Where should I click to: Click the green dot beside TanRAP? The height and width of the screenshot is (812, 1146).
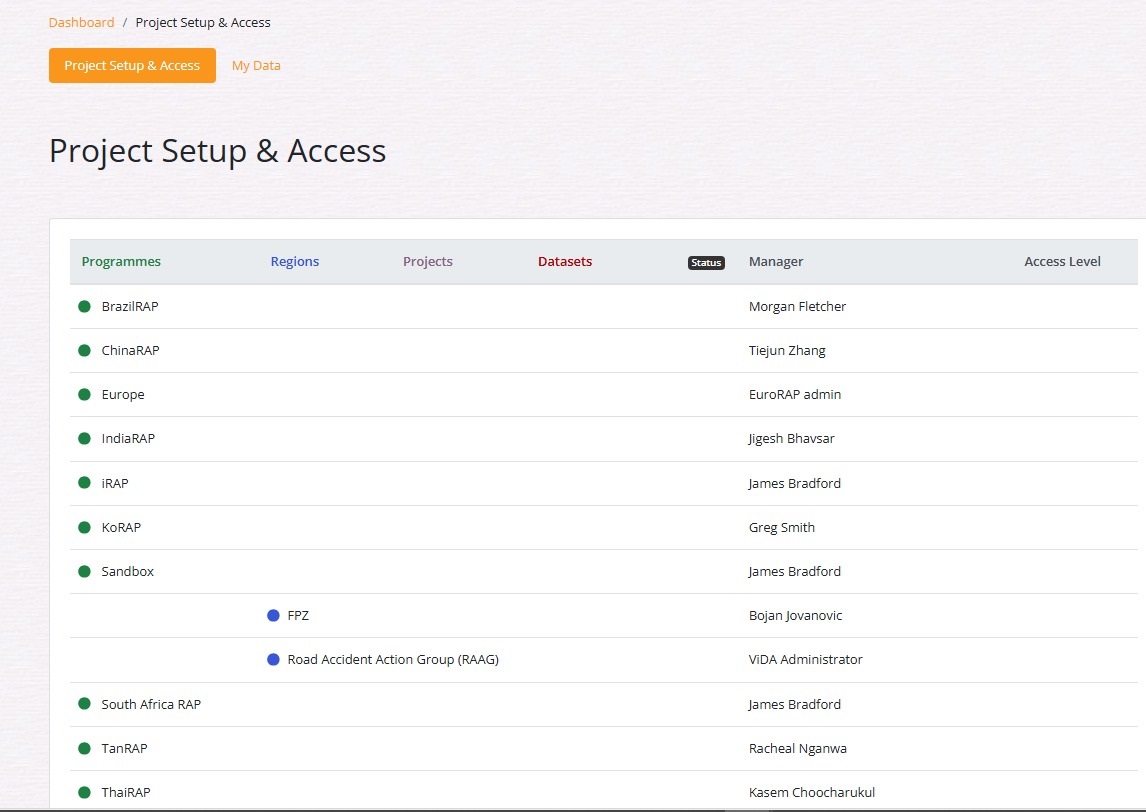click(x=85, y=748)
